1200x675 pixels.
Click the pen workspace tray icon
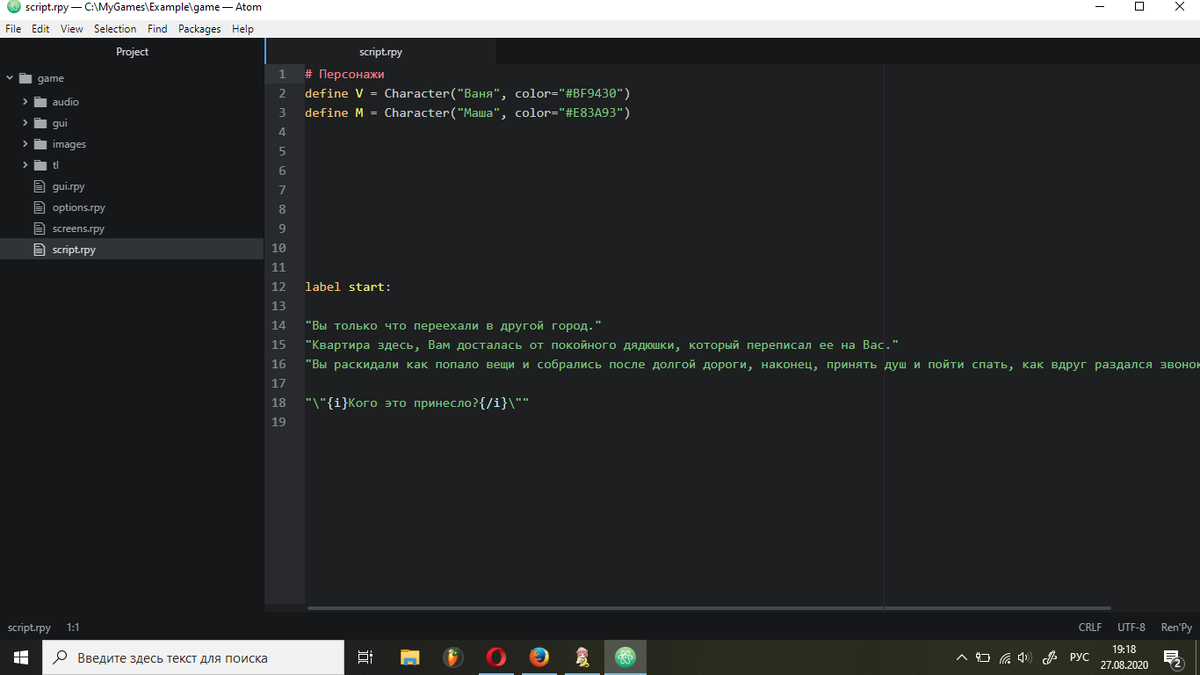pos(1049,657)
